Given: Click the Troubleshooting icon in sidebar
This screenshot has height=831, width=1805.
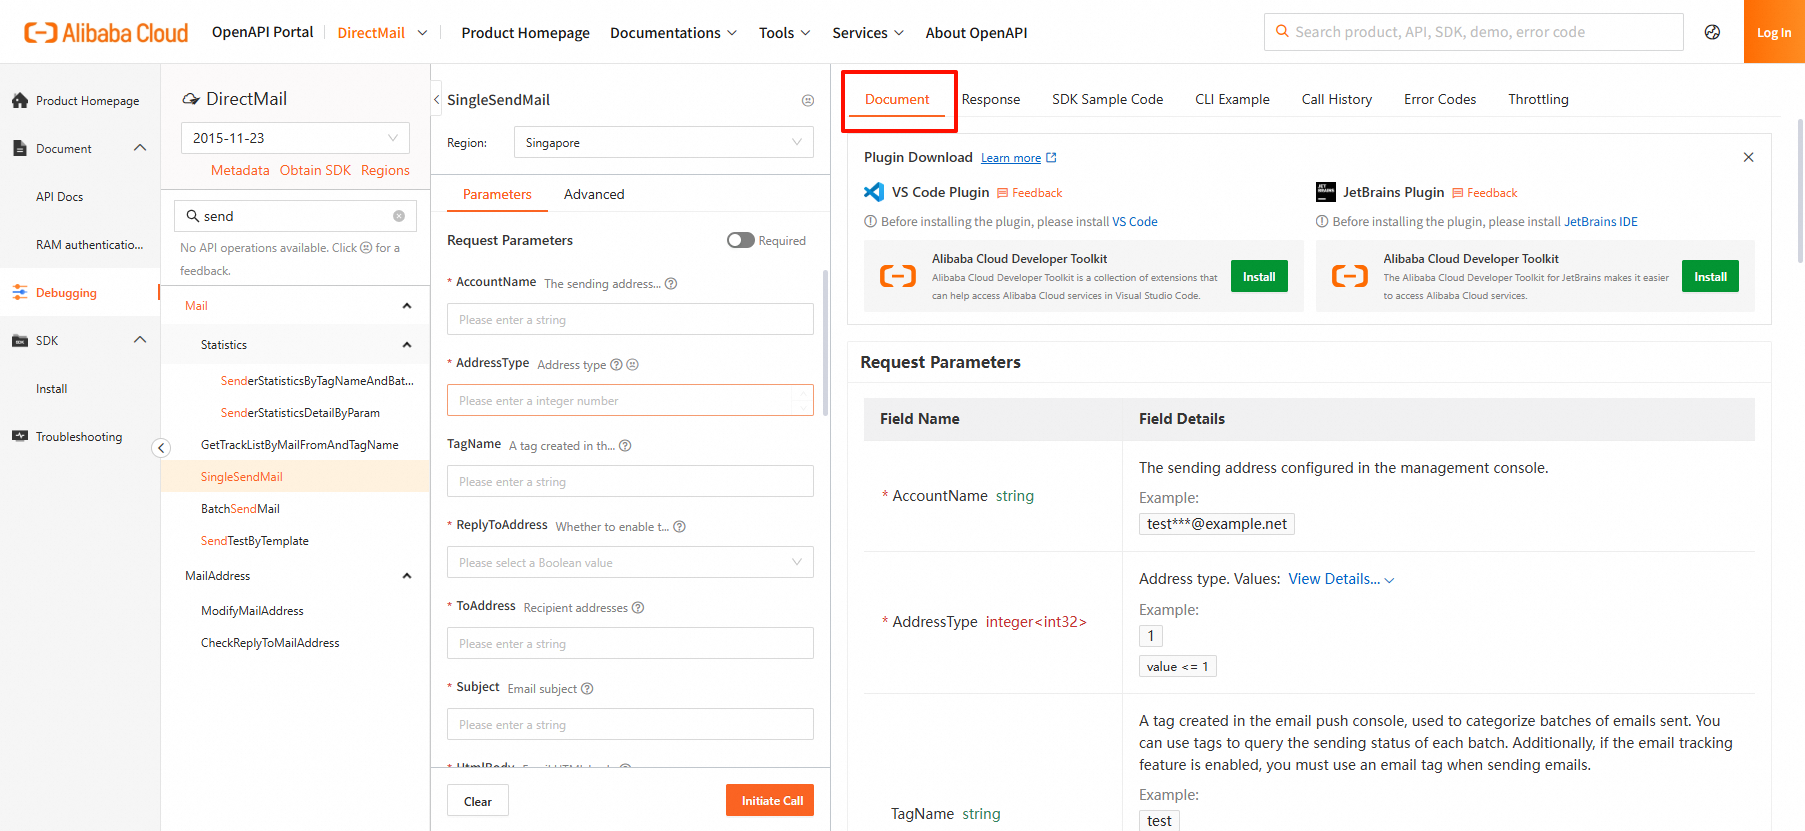Looking at the screenshot, I should click(19, 436).
